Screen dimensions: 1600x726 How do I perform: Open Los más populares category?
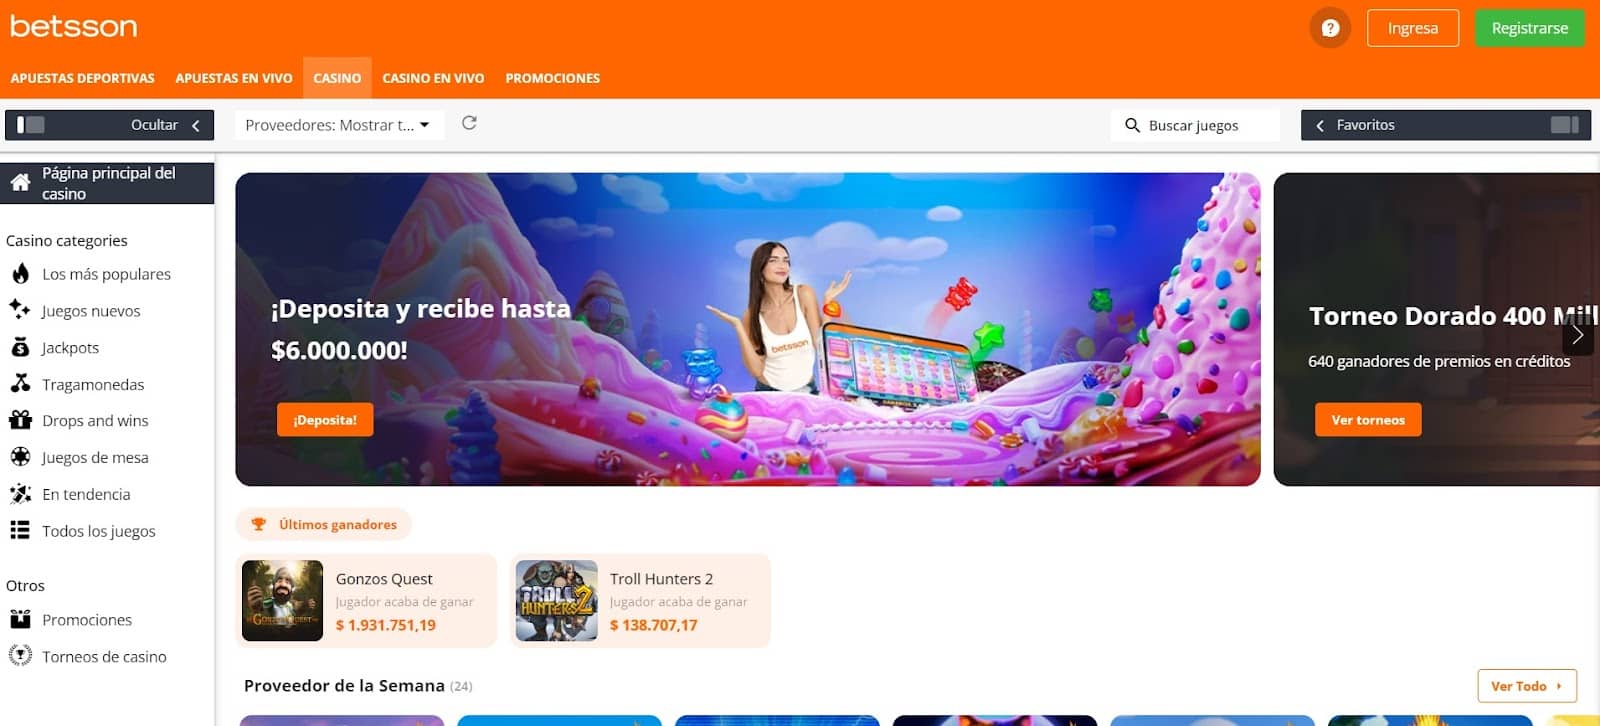pyautogui.click(x=107, y=274)
